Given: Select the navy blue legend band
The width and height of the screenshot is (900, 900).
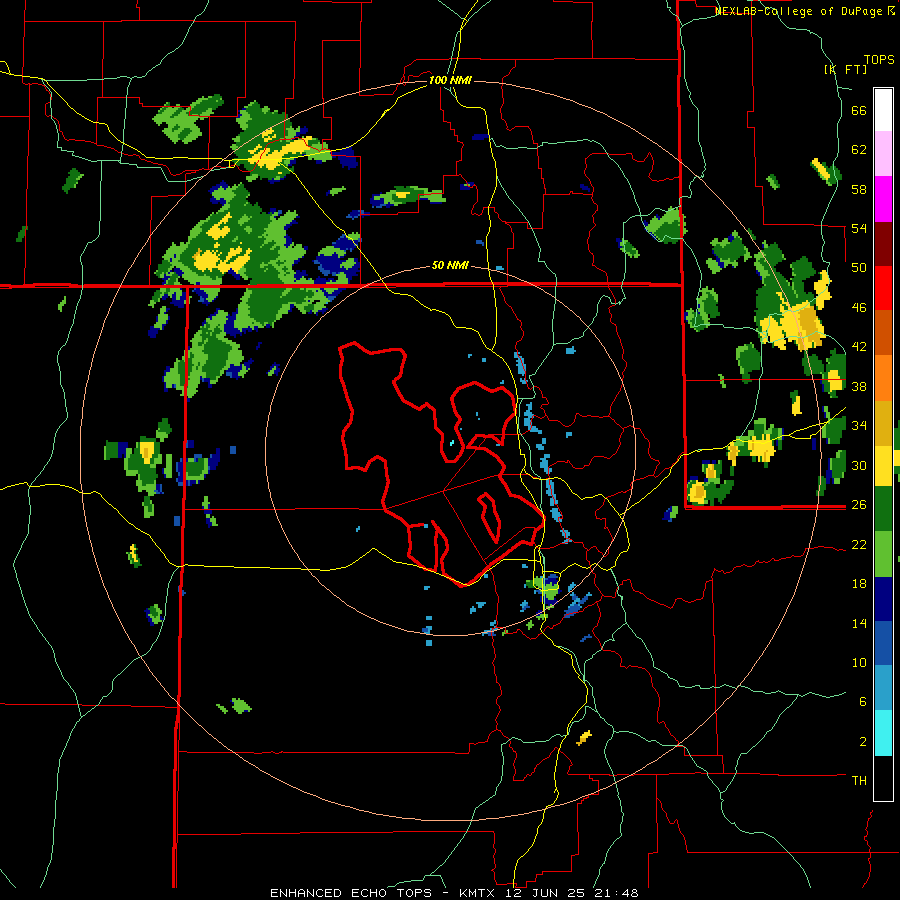Looking at the screenshot, I should pos(883,599).
